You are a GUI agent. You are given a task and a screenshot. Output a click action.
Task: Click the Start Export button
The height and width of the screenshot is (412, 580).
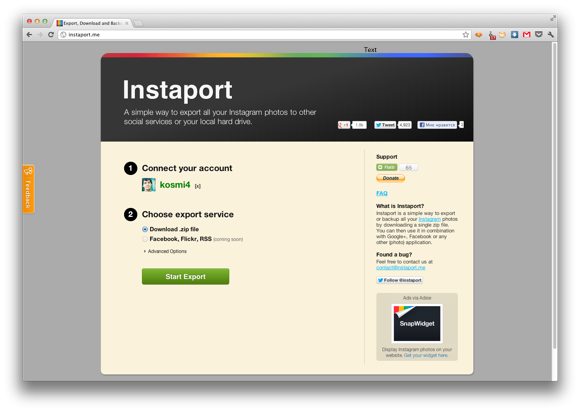coord(185,276)
